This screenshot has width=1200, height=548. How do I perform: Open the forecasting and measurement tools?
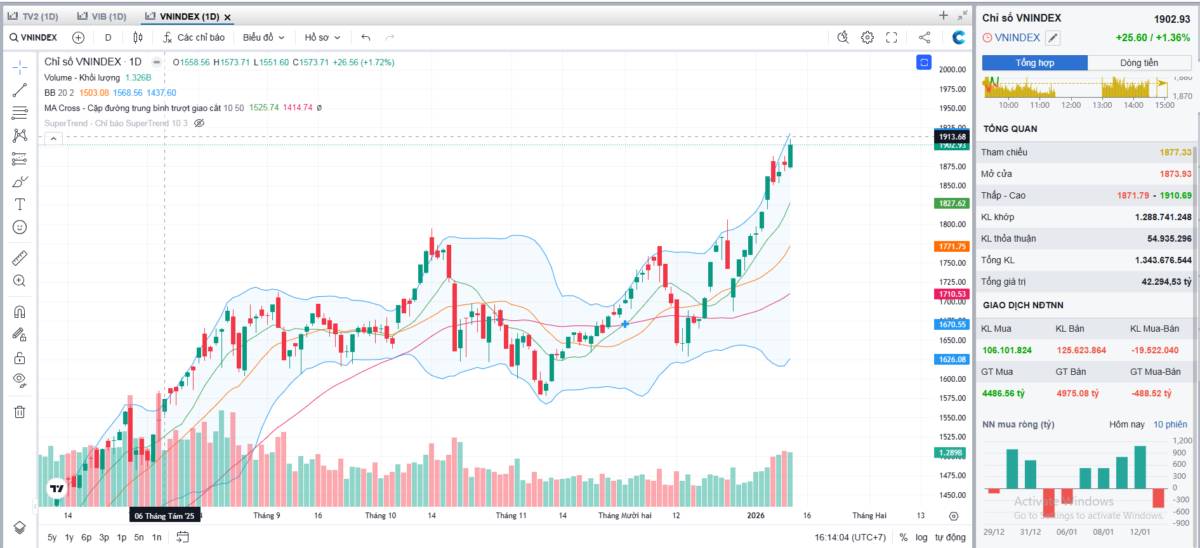[19, 159]
